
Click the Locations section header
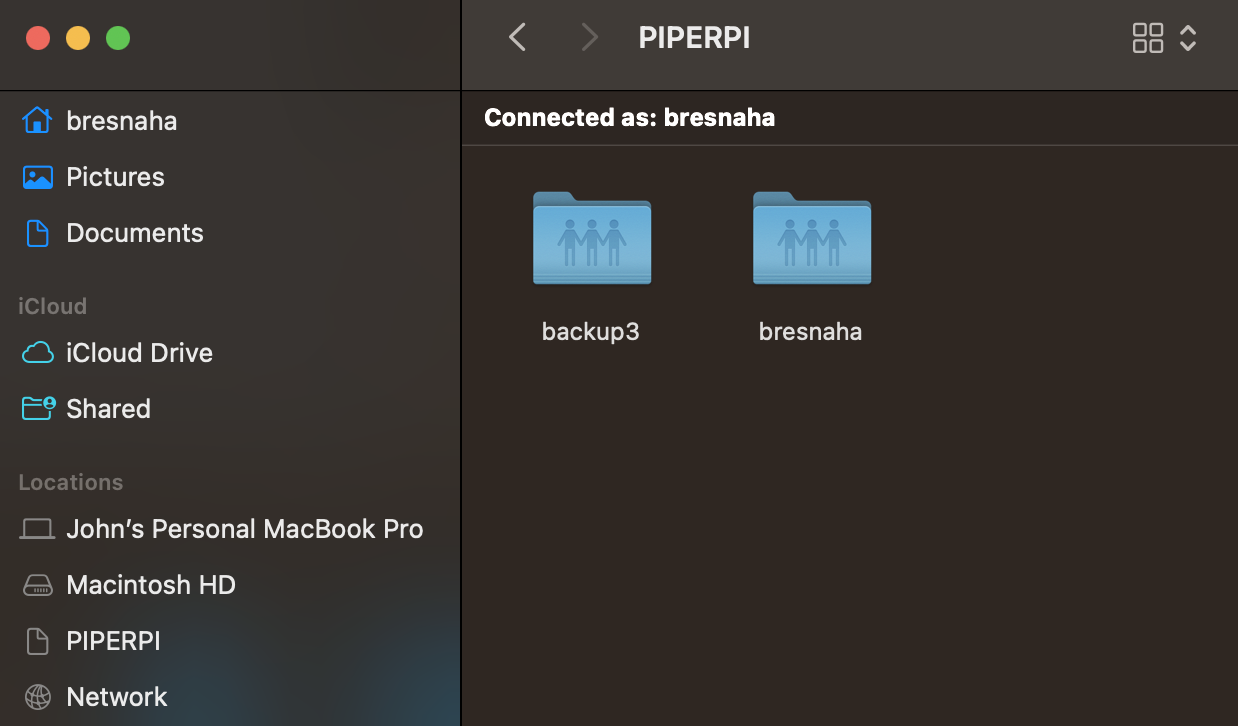point(70,482)
